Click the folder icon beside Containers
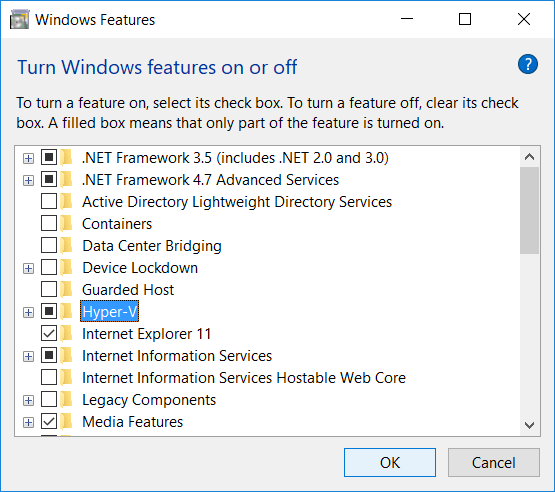 pyautogui.click(x=66, y=224)
